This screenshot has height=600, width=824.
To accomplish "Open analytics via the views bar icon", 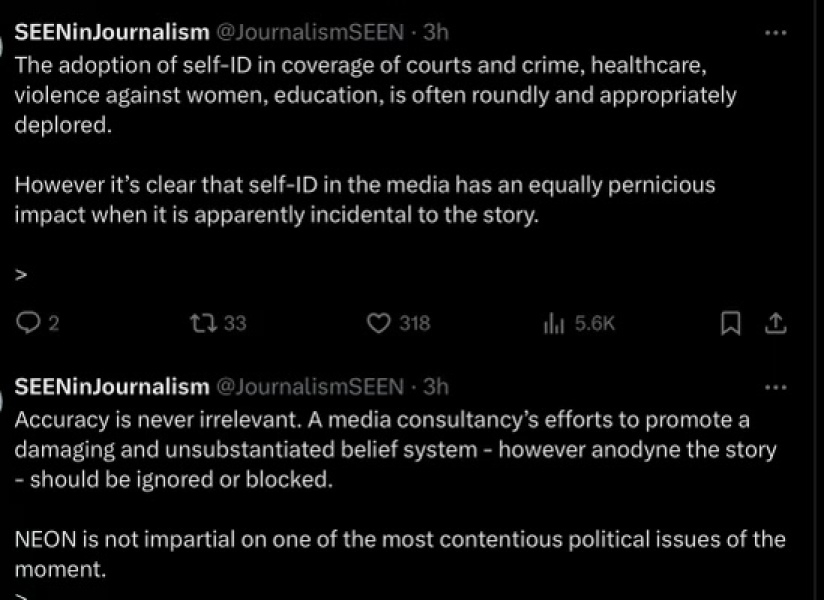I will tap(551, 323).
